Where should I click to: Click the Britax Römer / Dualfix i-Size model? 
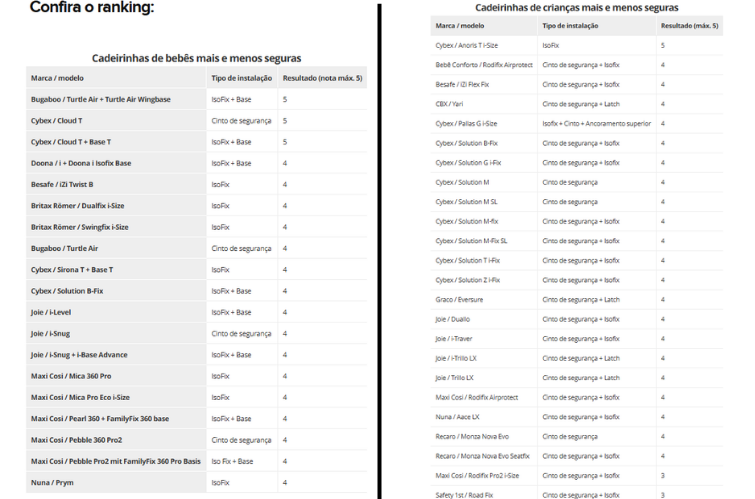tap(80, 206)
